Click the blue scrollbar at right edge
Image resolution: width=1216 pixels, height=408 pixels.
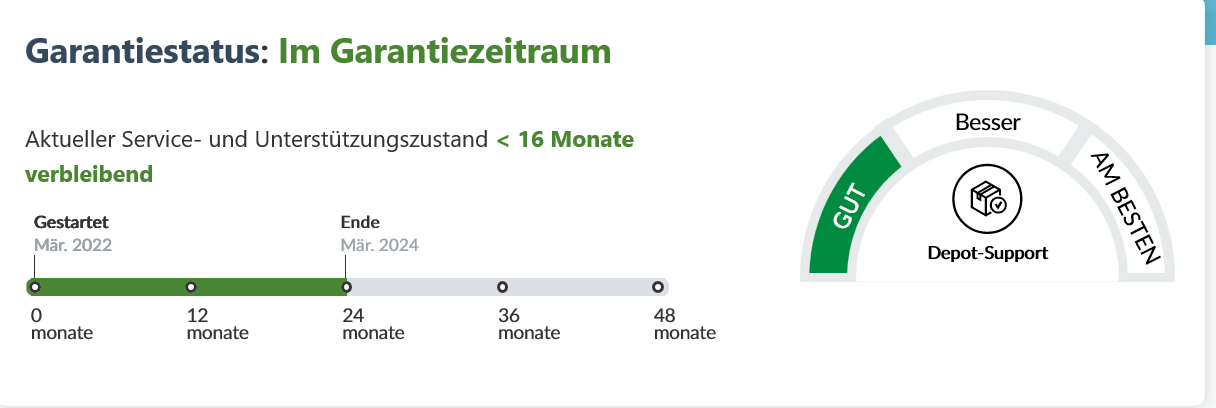(1210, 22)
